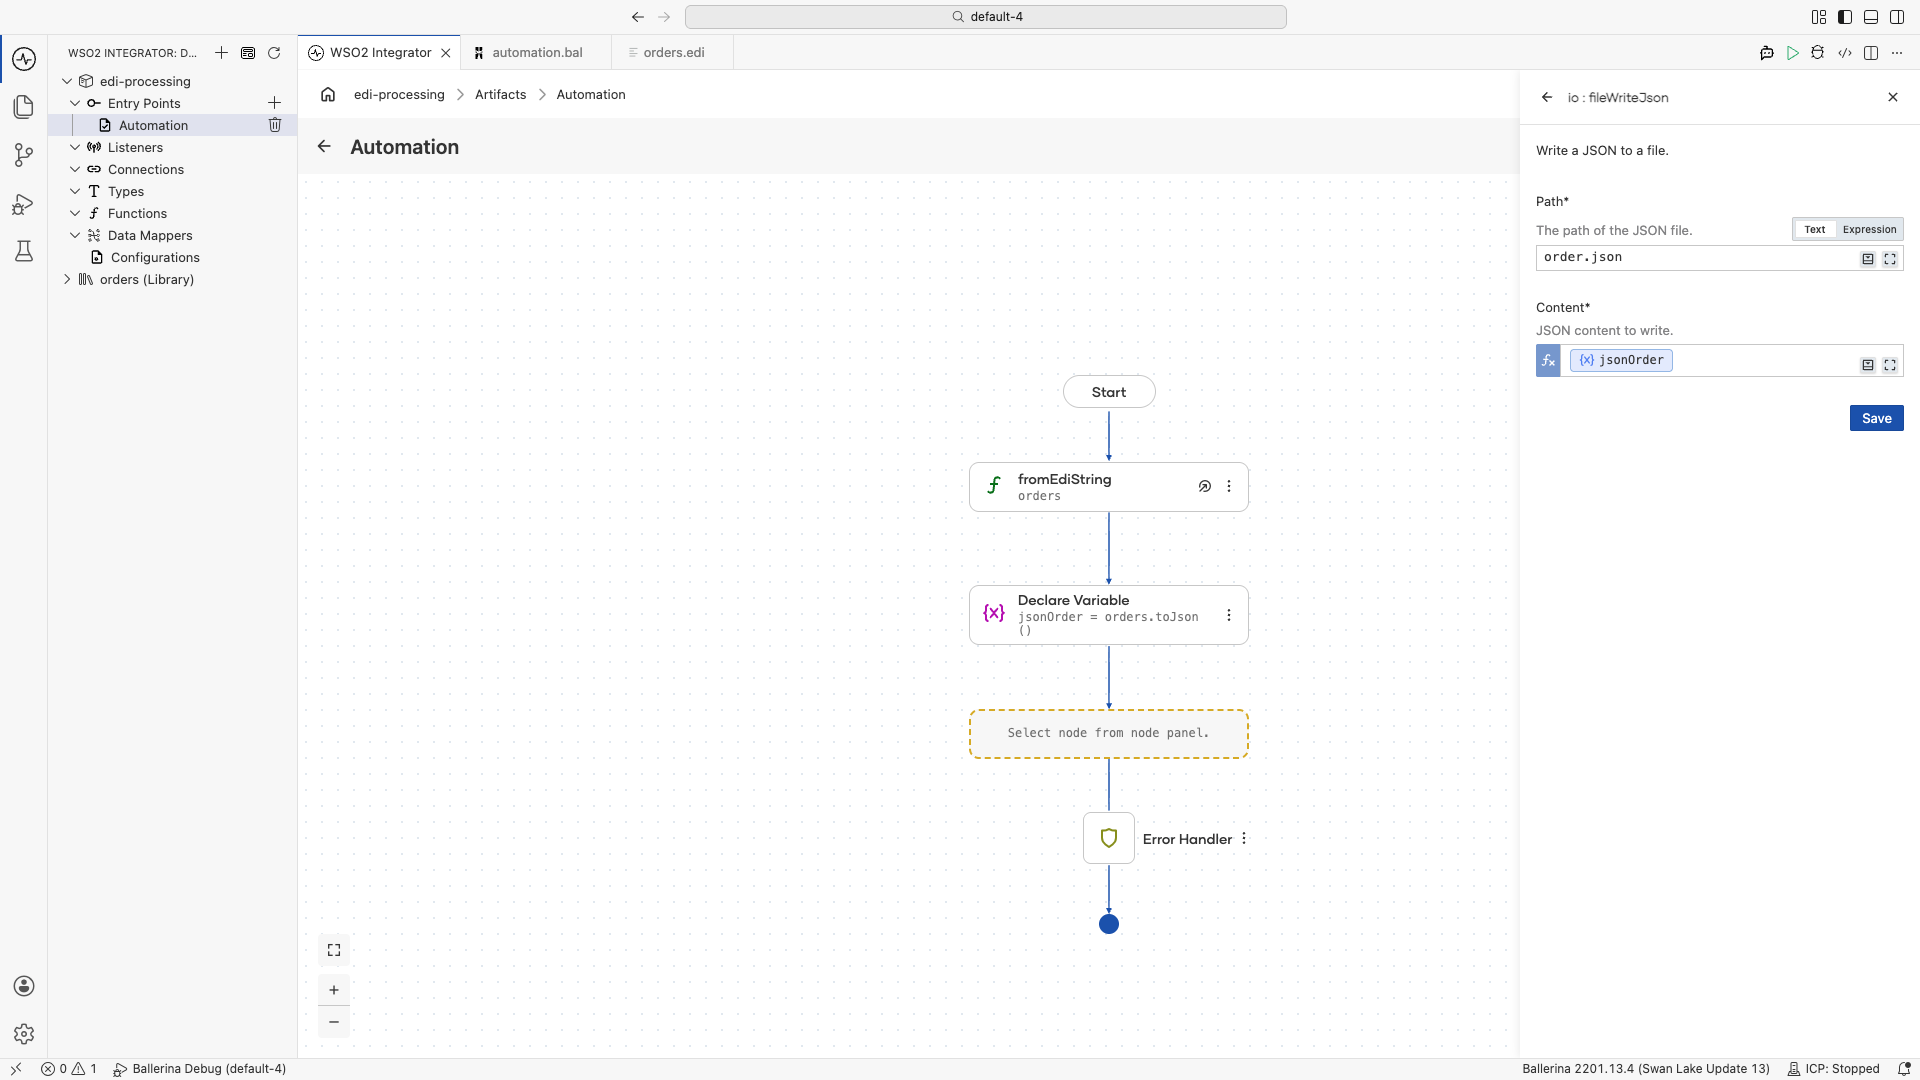Open the Accounts icon in activity bar
This screenshot has width=1920, height=1080.
(24, 986)
